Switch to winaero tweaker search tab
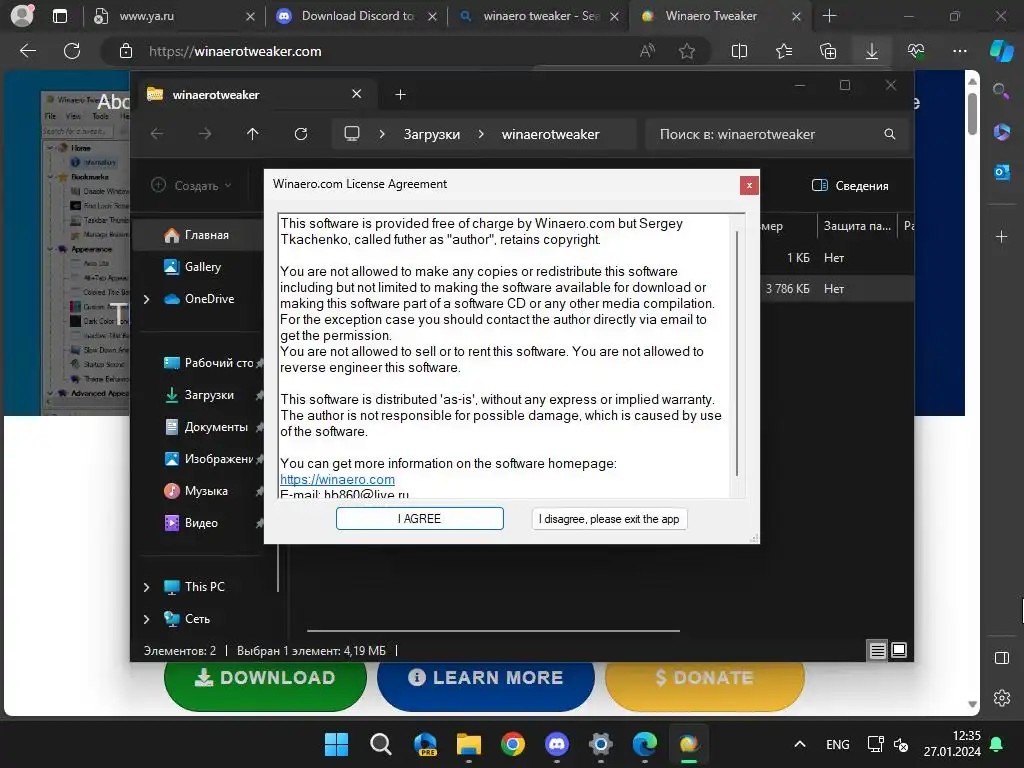The image size is (1024, 768). pyautogui.click(x=538, y=16)
